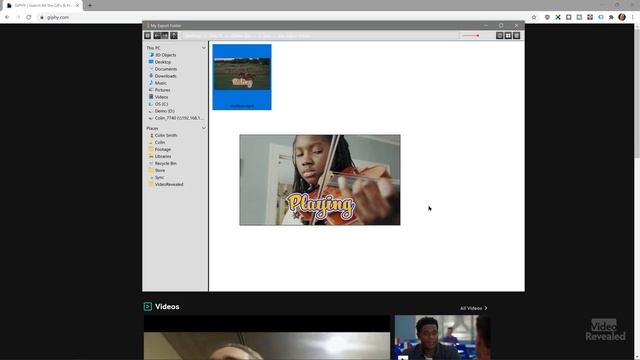Go forward in the browser
The image size is (640, 360).
click(x=18, y=17)
